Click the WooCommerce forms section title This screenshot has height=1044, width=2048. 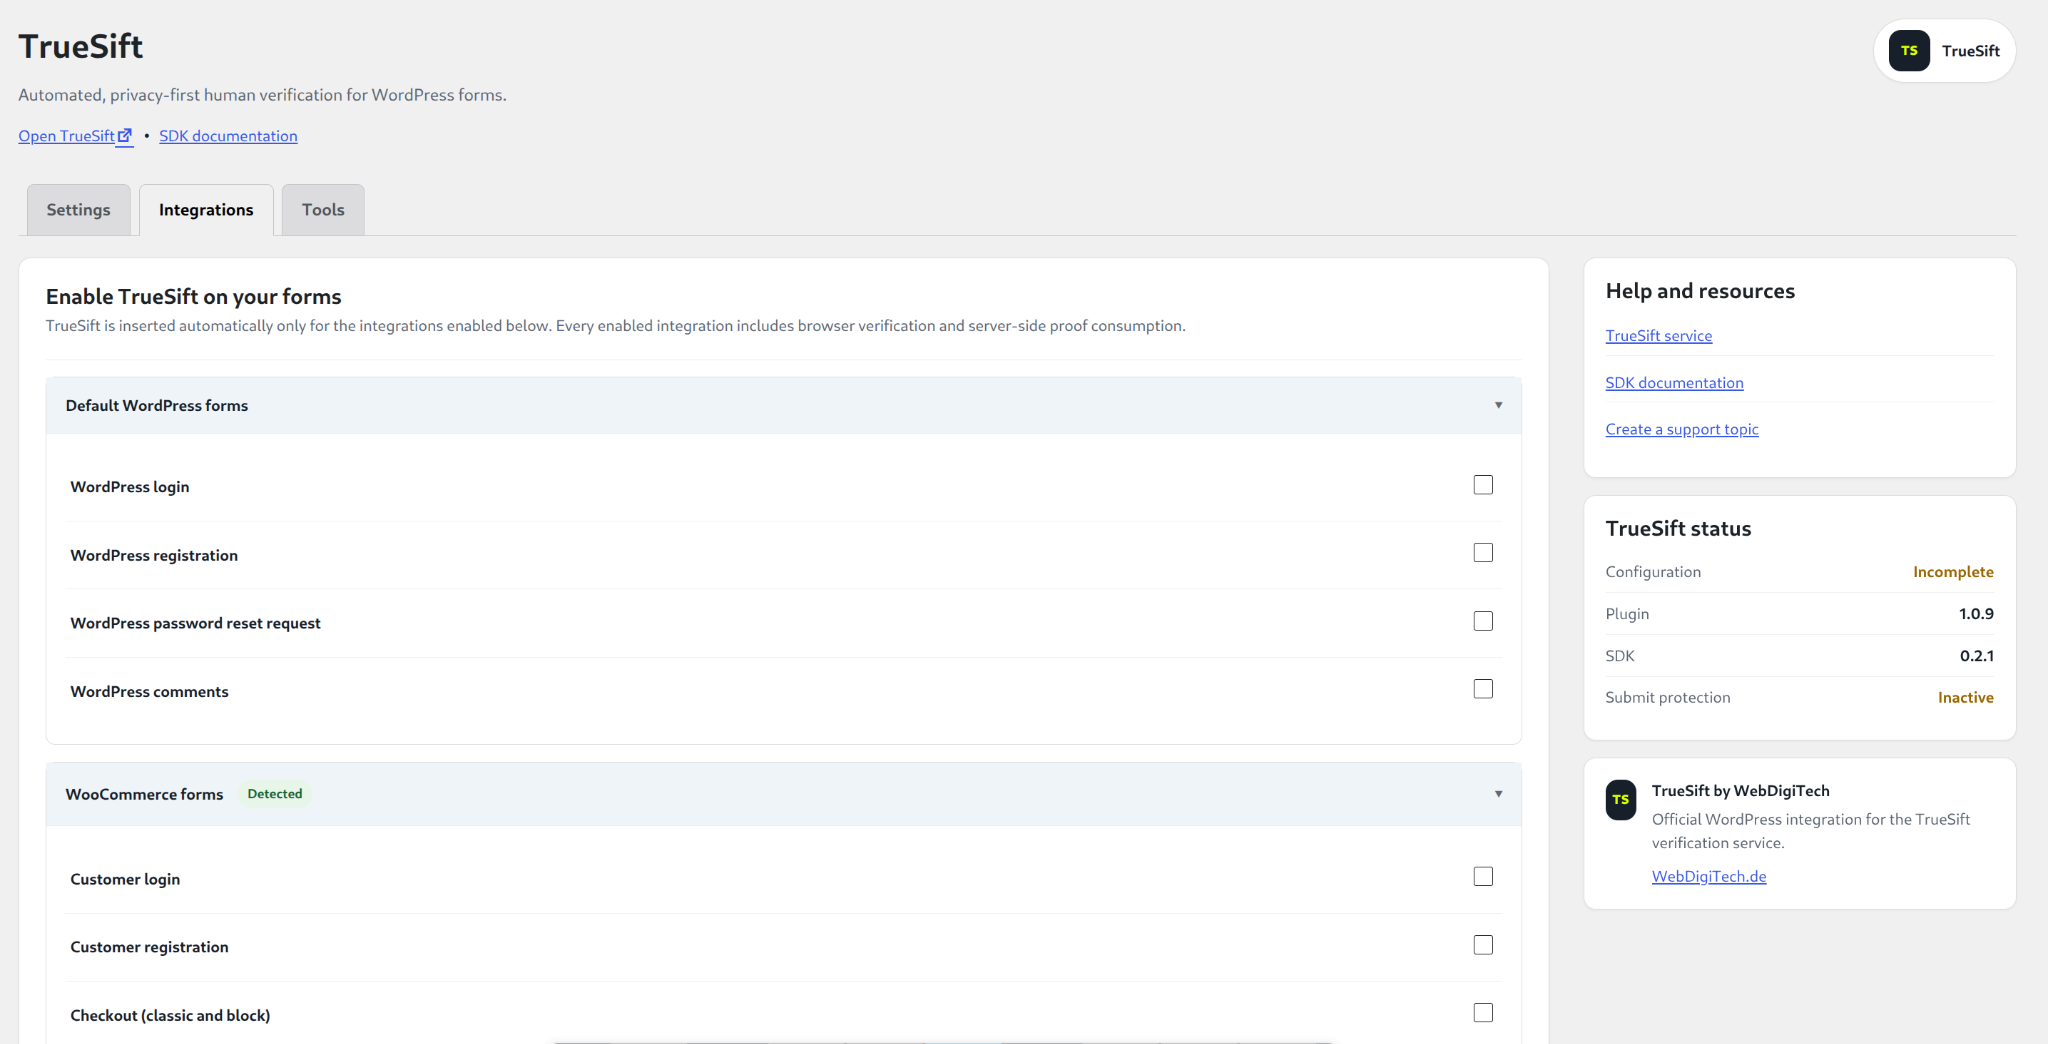pyautogui.click(x=145, y=795)
